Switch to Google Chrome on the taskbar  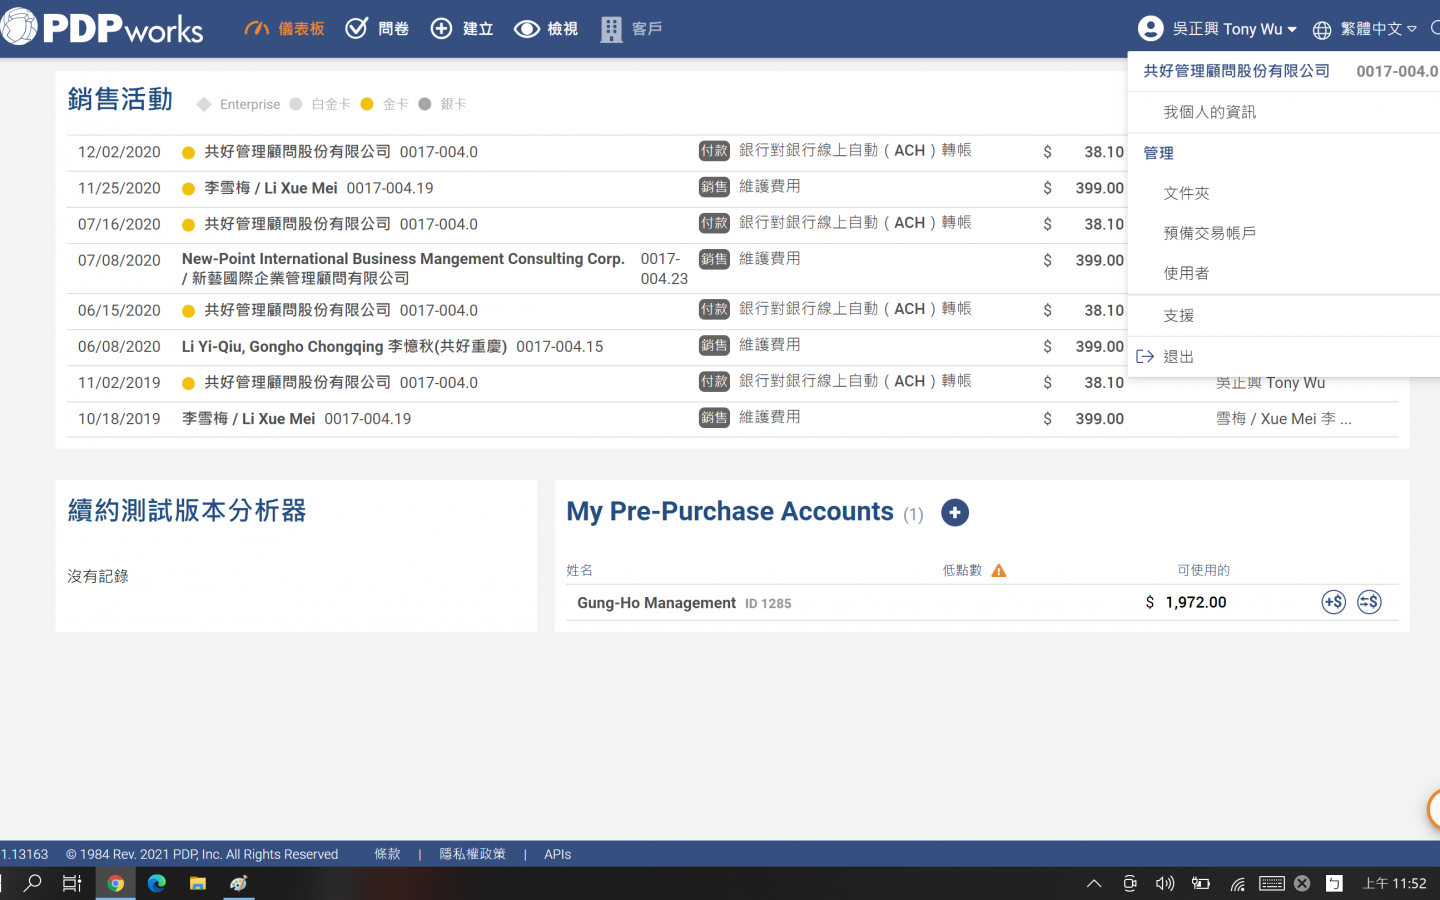pyautogui.click(x=116, y=883)
